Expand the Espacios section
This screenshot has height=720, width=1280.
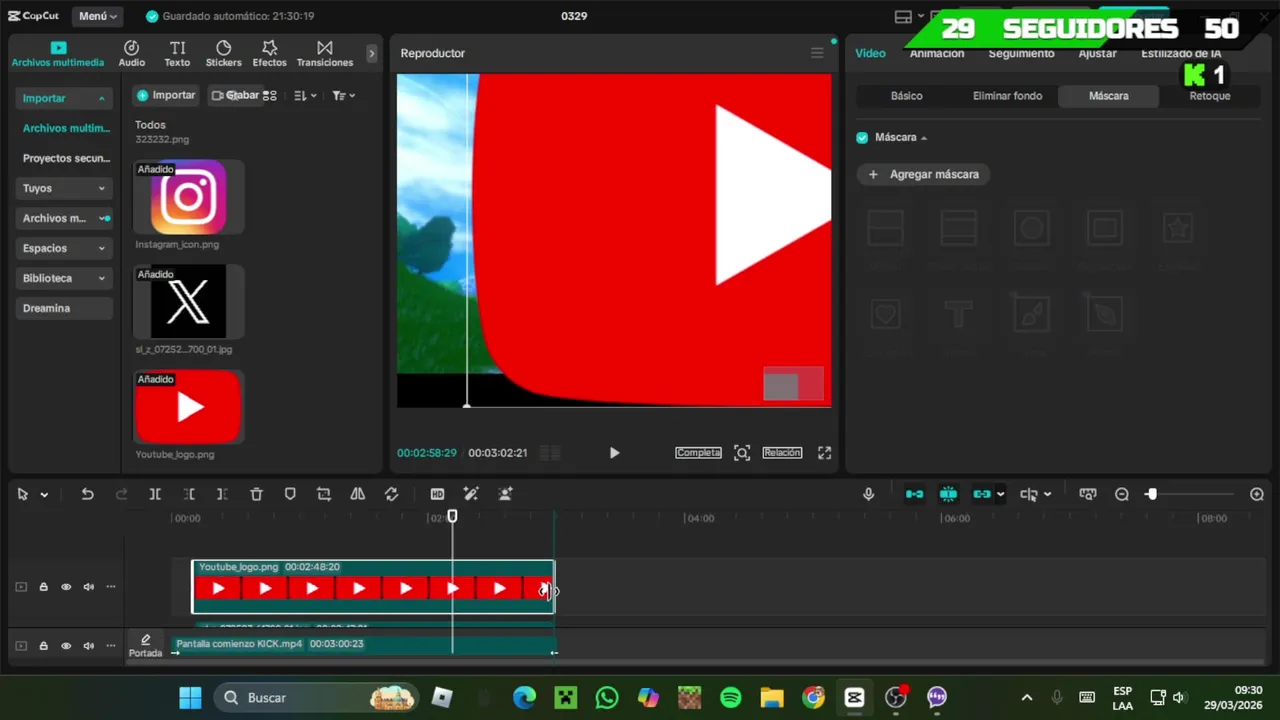click(x=64, y=248)
